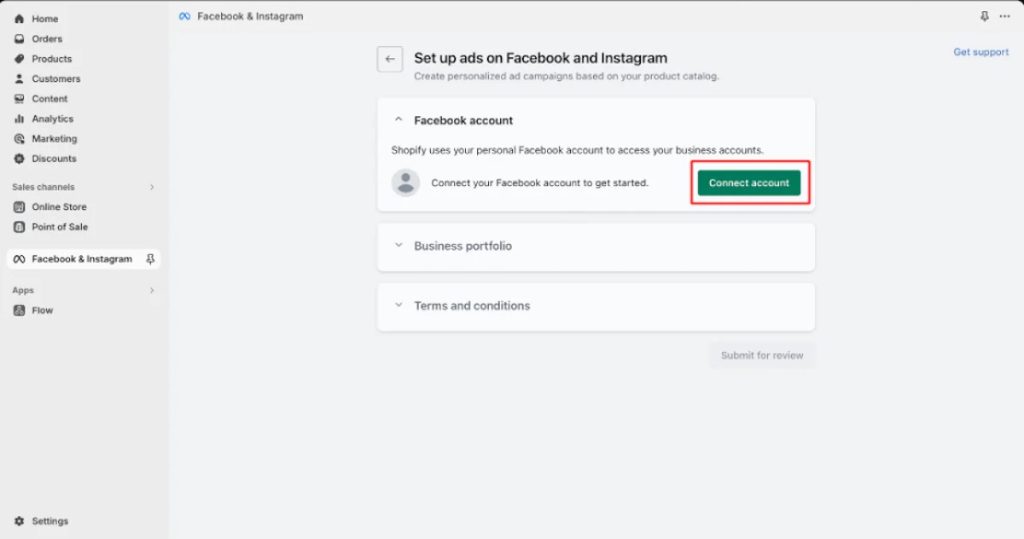The image size is (1024, 539).
Task: Click the Sales channels heading text
Action: click(x=43, y=187)
